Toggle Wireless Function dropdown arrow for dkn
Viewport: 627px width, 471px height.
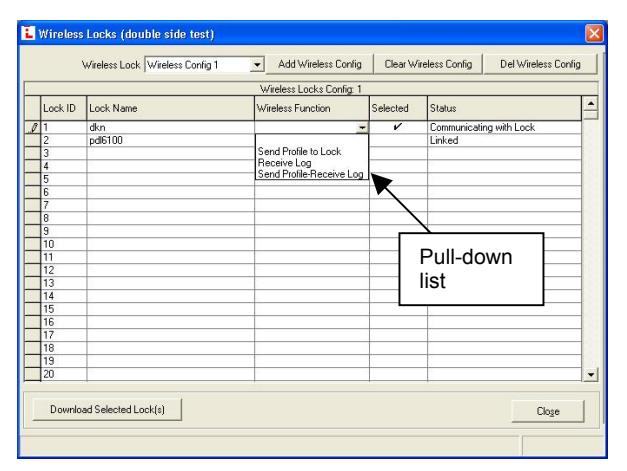click(362, 128)
